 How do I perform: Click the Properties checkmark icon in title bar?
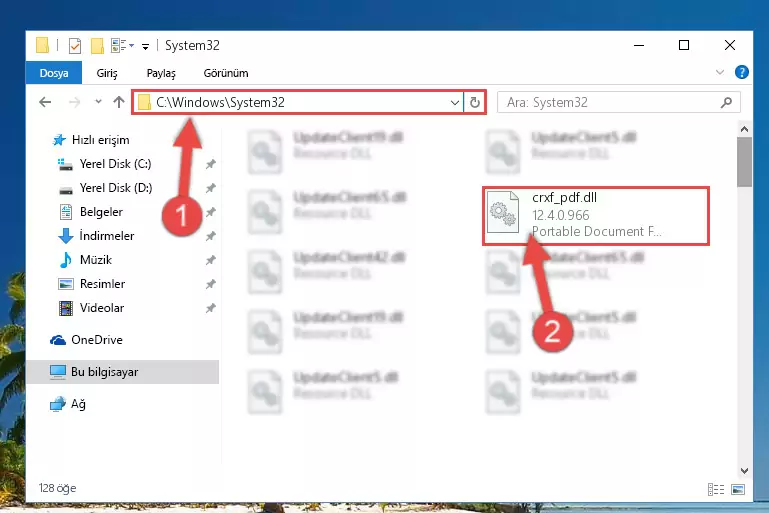[x=75, y=46]
